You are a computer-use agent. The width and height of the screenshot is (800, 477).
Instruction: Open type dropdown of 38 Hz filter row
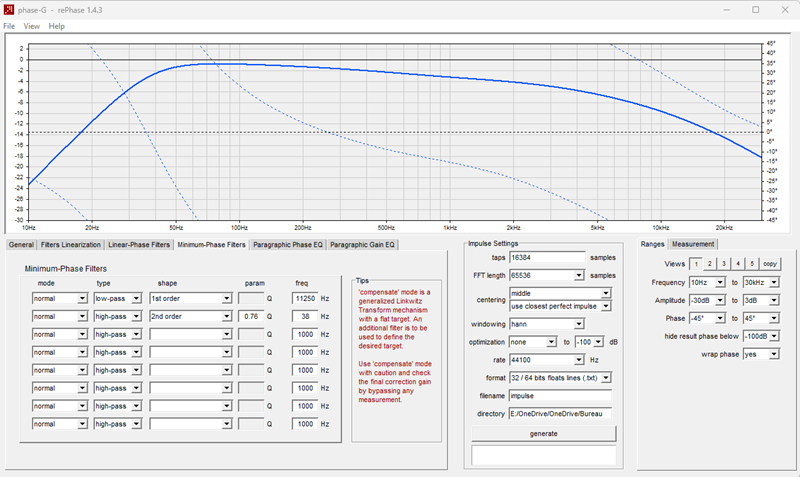tap(117, 316)
